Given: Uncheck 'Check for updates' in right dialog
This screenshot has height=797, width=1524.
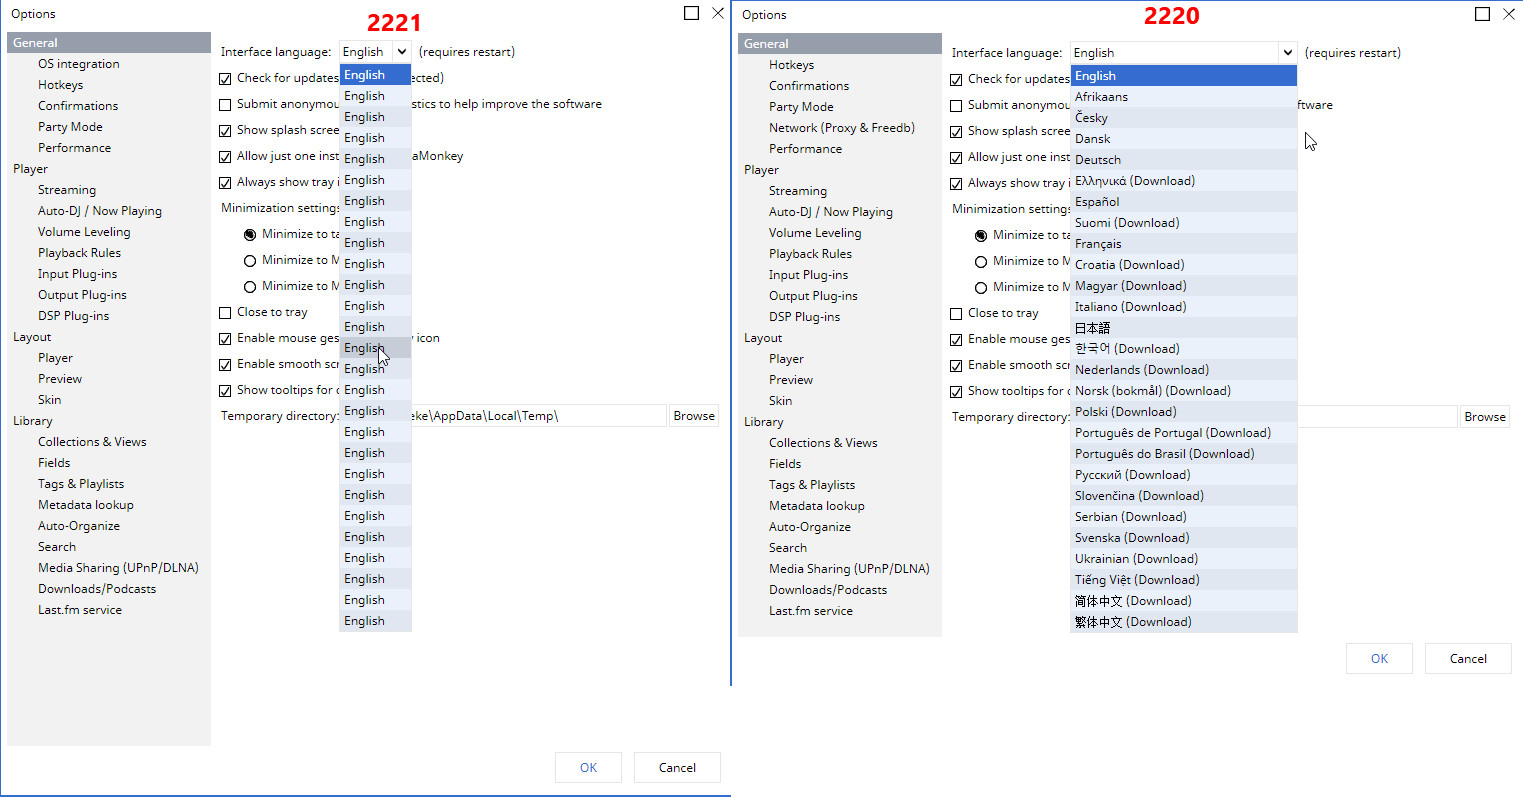Looking at the screenshot, I should 956,79.
